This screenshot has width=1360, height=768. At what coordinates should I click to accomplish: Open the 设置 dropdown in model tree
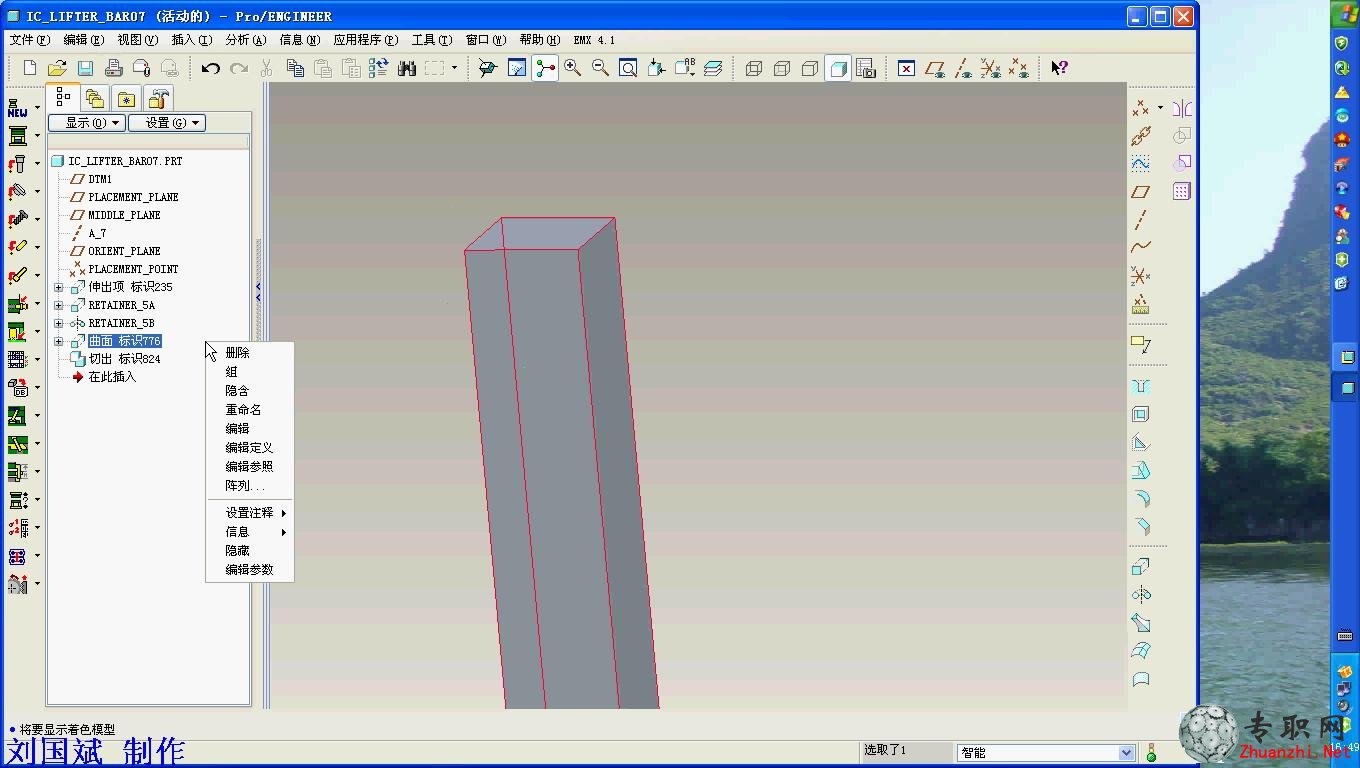[167, 123]
